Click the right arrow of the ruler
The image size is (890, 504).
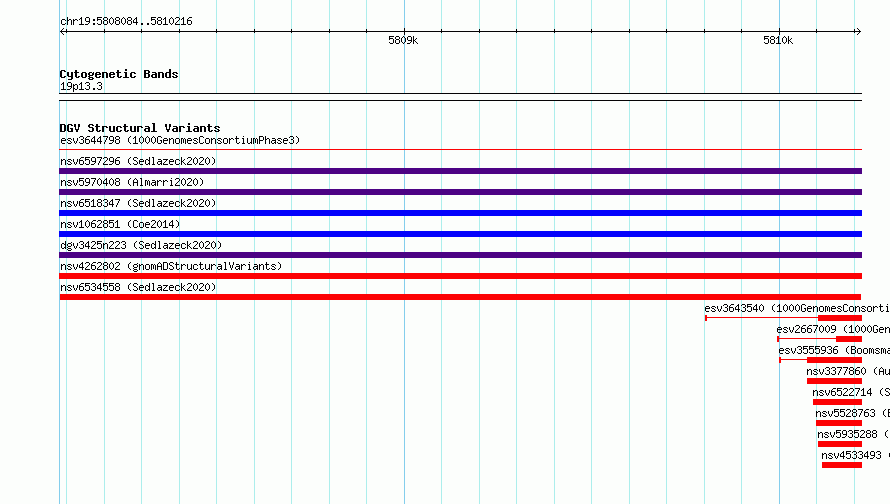[858, 31]
